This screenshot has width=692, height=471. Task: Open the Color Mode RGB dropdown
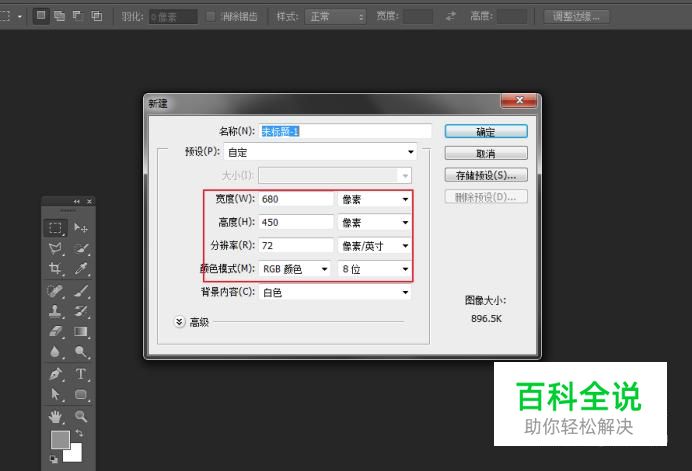click(x=294, y=269)
